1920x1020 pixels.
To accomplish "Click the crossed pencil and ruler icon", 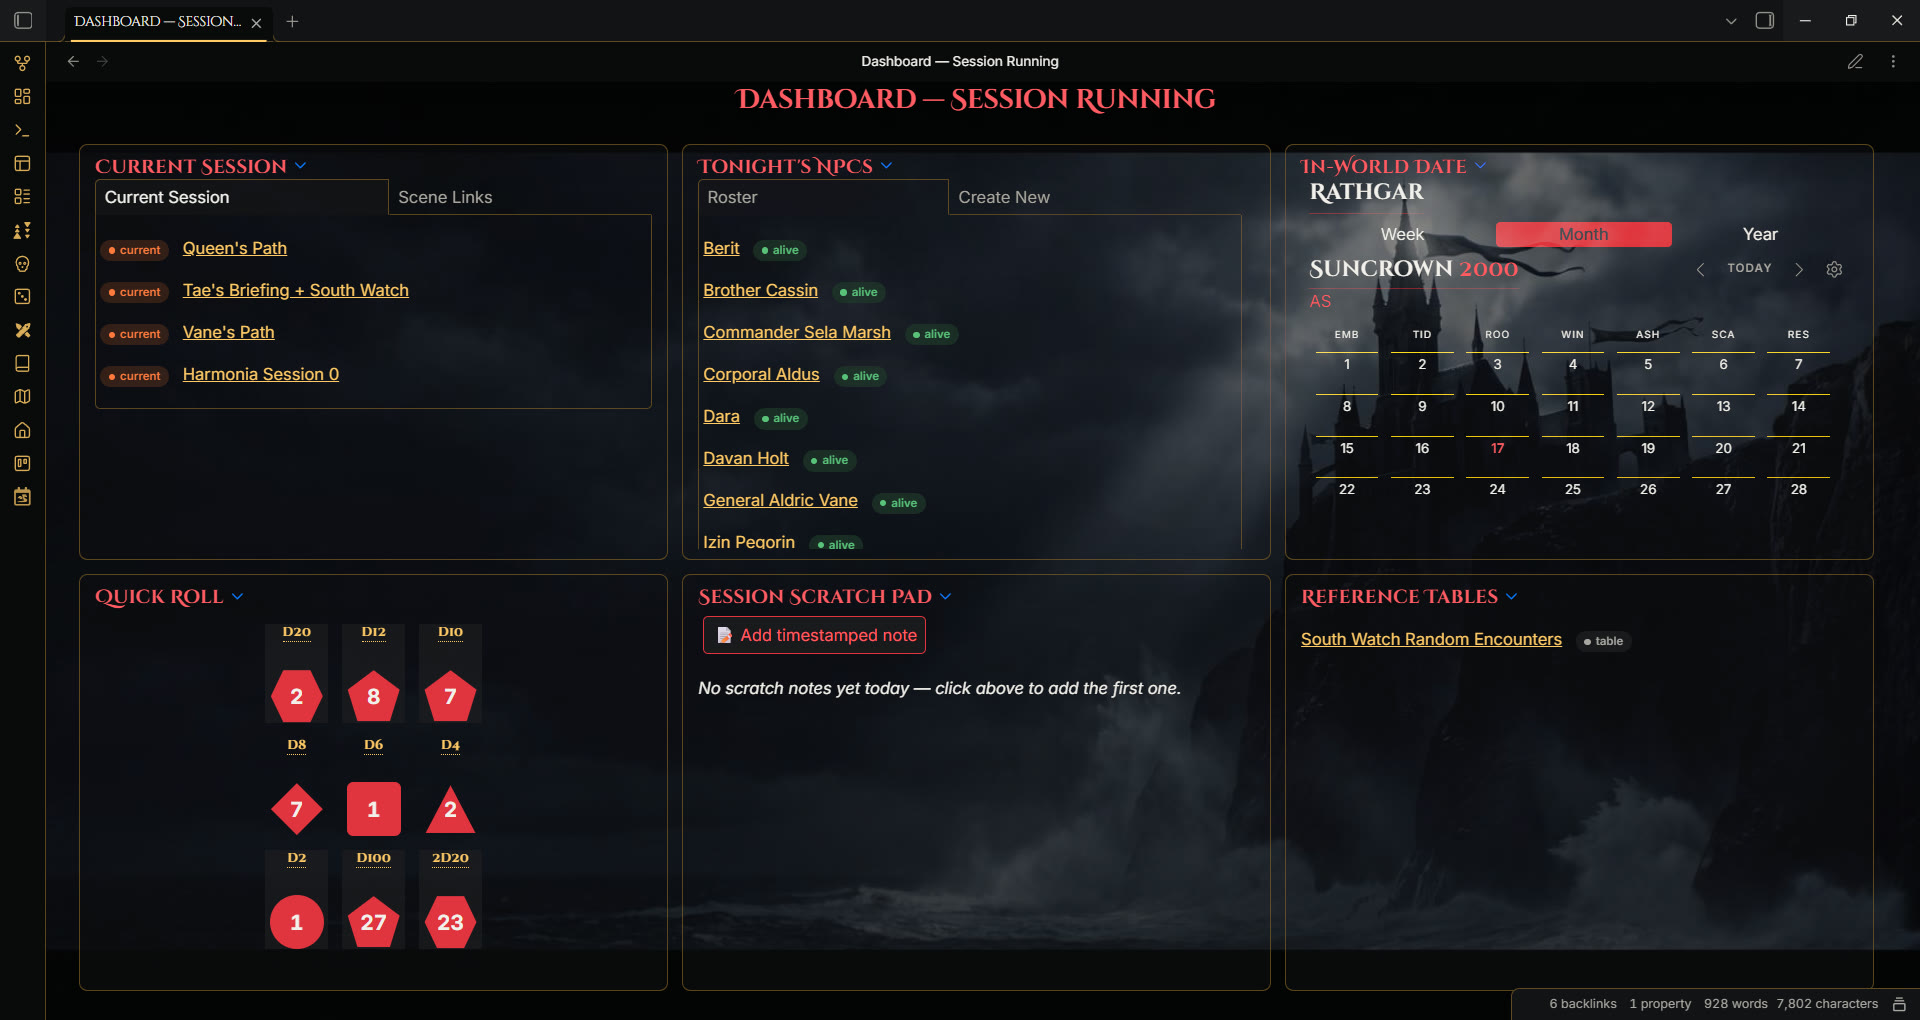I will [x=22, y=330].
